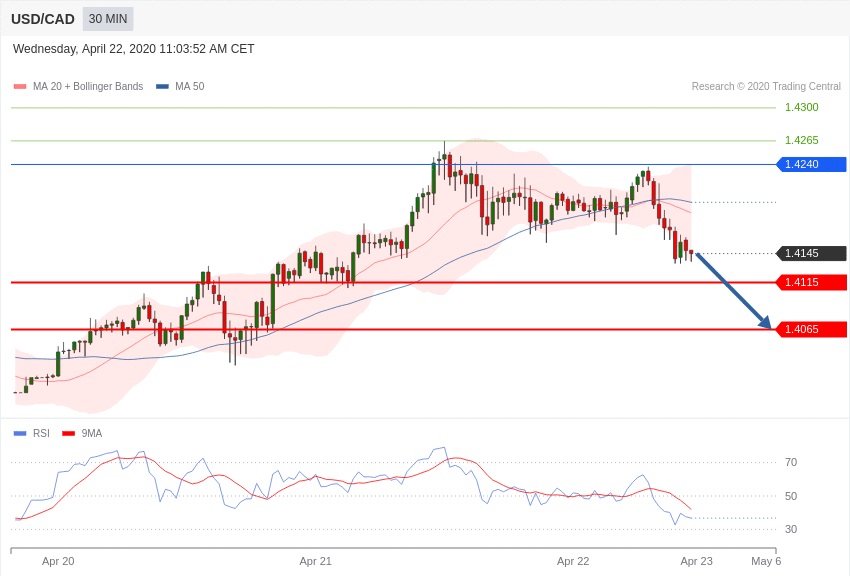Viewport: 850px width, 576px height.
Task: Click the RSI 70 axis value
Action: coord(790,462)
